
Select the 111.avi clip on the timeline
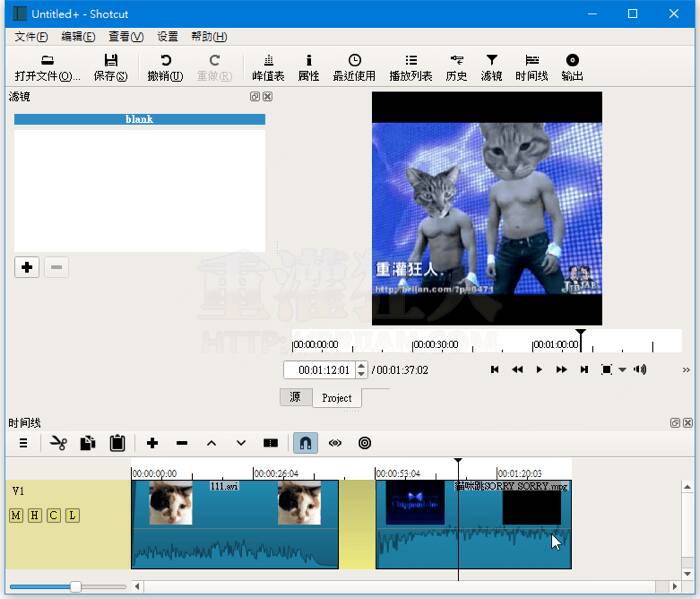tap(235, 524)
